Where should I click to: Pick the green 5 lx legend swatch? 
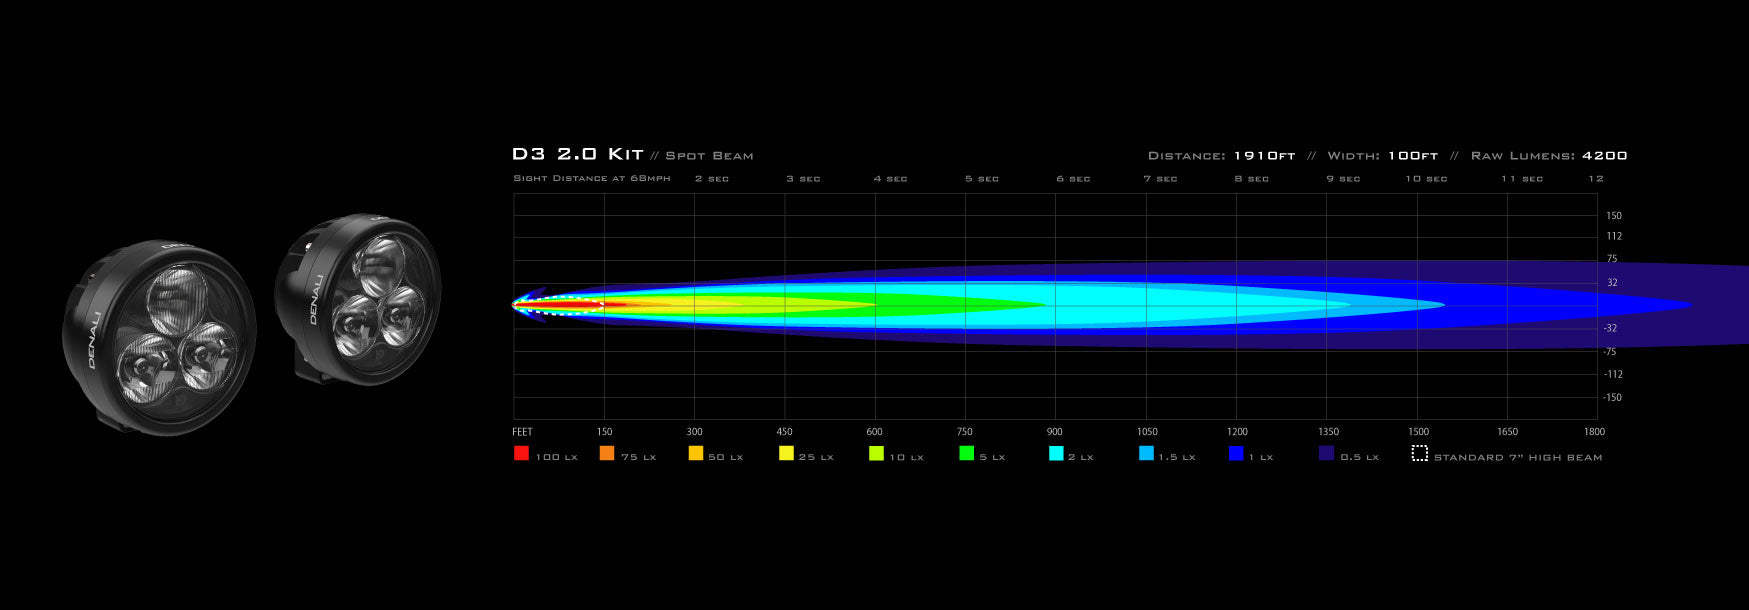[966, 453]
